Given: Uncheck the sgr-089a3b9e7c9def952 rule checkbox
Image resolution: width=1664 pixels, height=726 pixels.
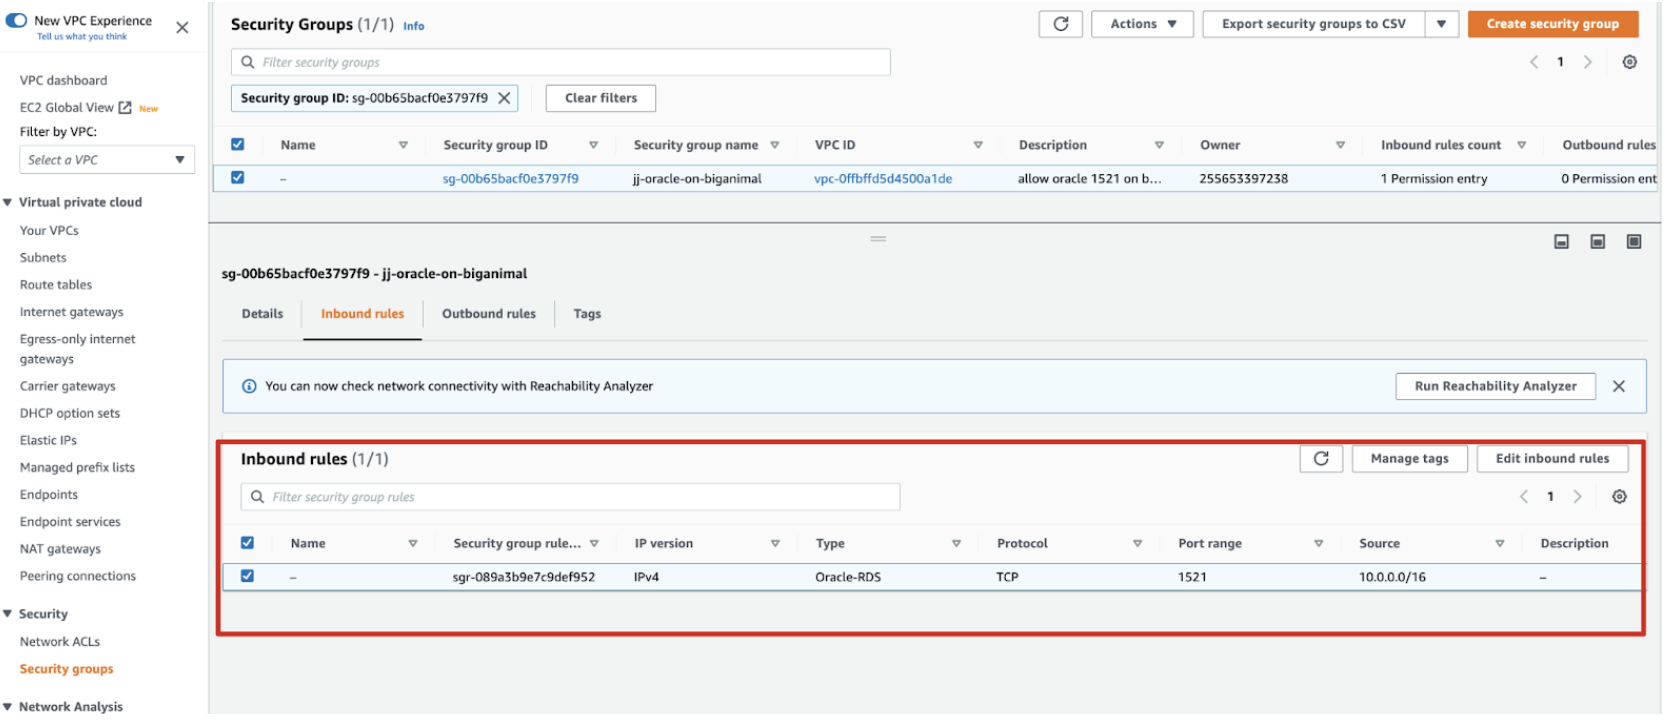Looking at the screenshot, I should (x=247, y=576).
